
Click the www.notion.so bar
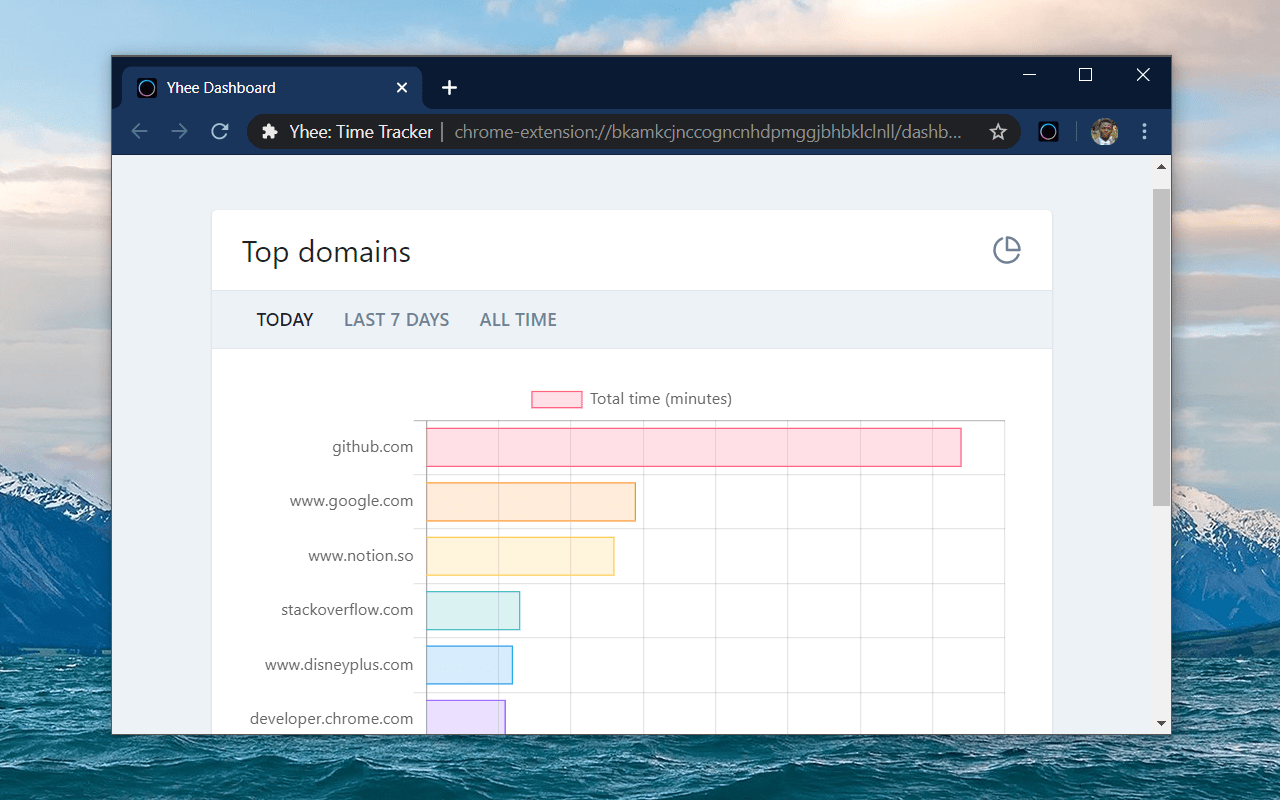(x=520, y=556)
